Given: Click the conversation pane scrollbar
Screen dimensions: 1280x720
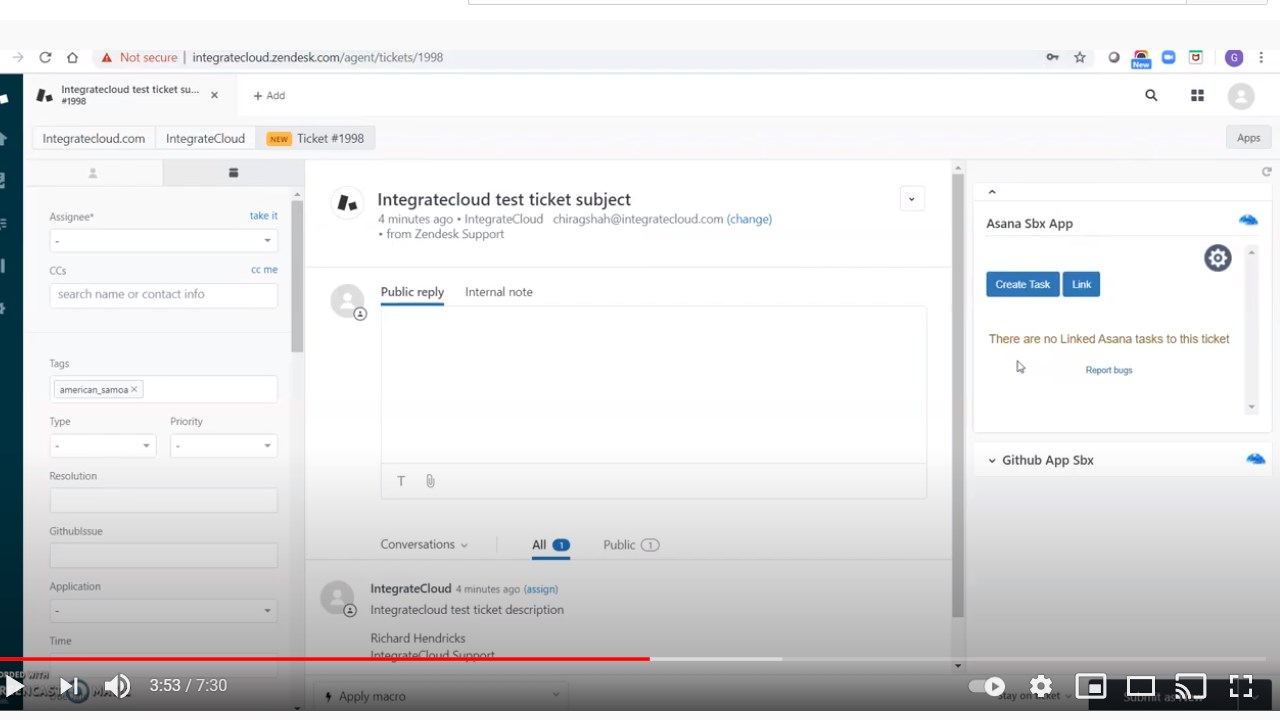Looking at the screenshot, I should tap(958, 396).
